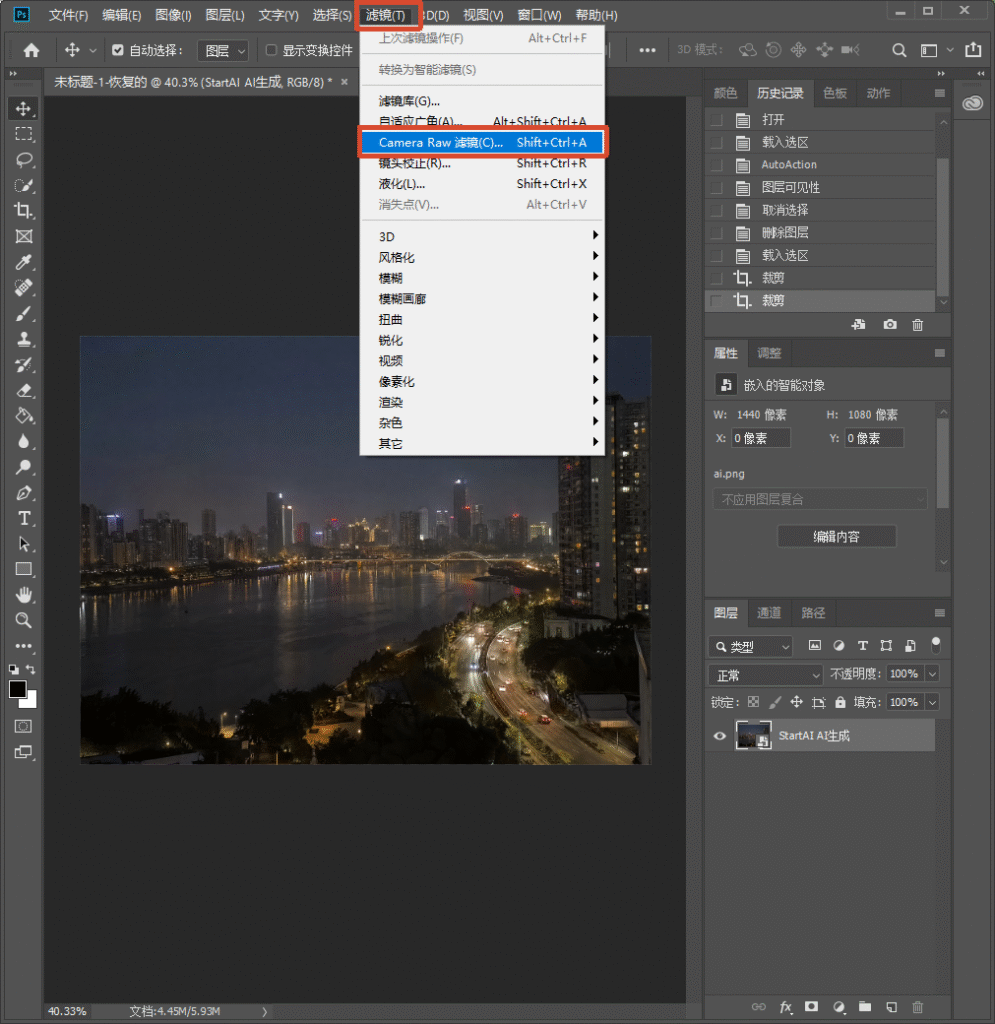Select the Brush tool
Image resolution: width=995 pixels, height=1024 pixels.
tap(24, 314)
